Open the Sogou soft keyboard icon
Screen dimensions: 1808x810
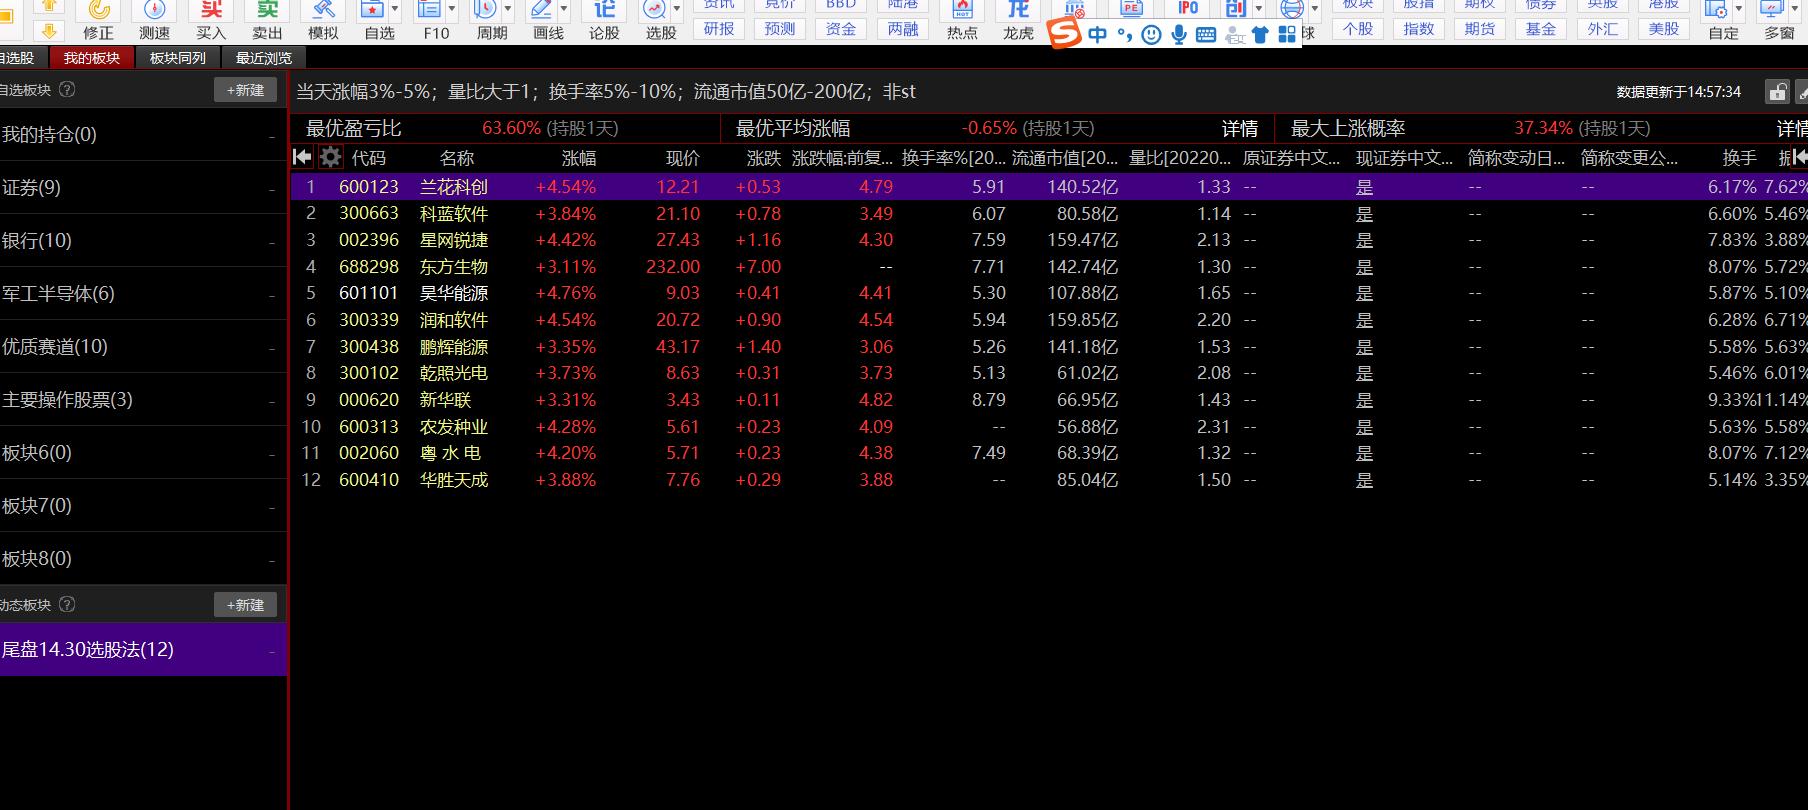click(x=1206, y=35)
